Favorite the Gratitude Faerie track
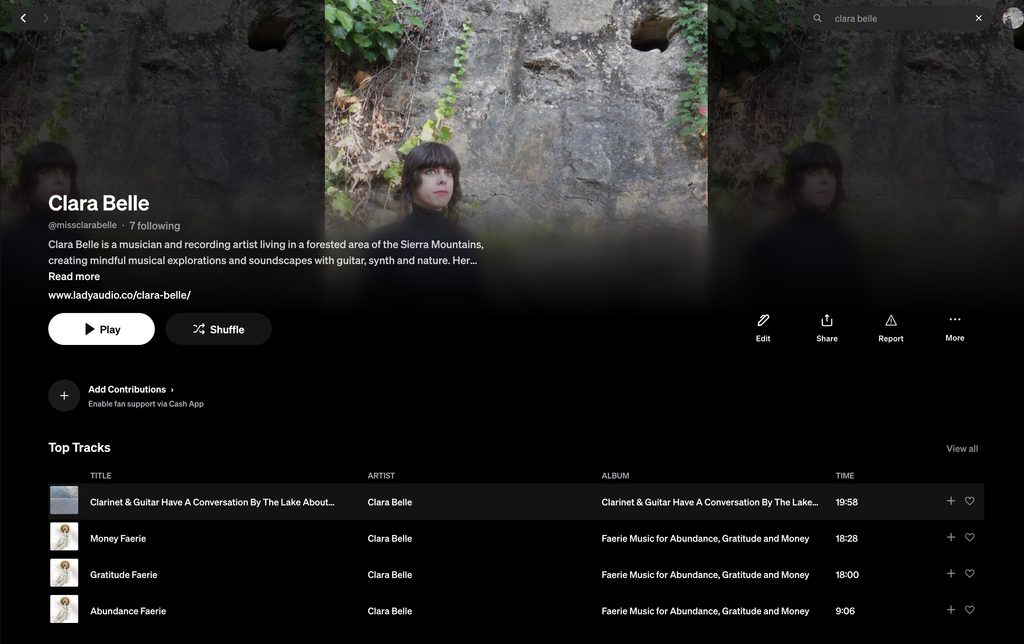The height and width of the screenshot is (644, 1024). (x=970, y=573)
